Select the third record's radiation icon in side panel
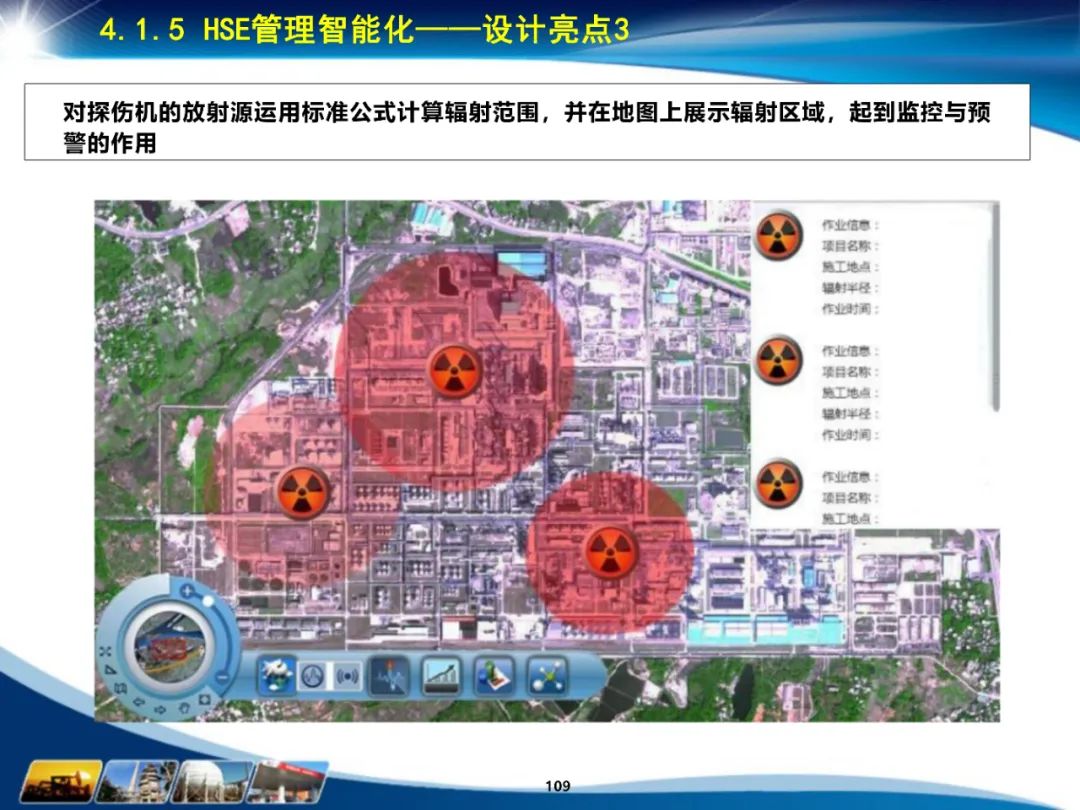This screenshot has width=1080, height=810. pyautogui.click(x=778, y=483)
